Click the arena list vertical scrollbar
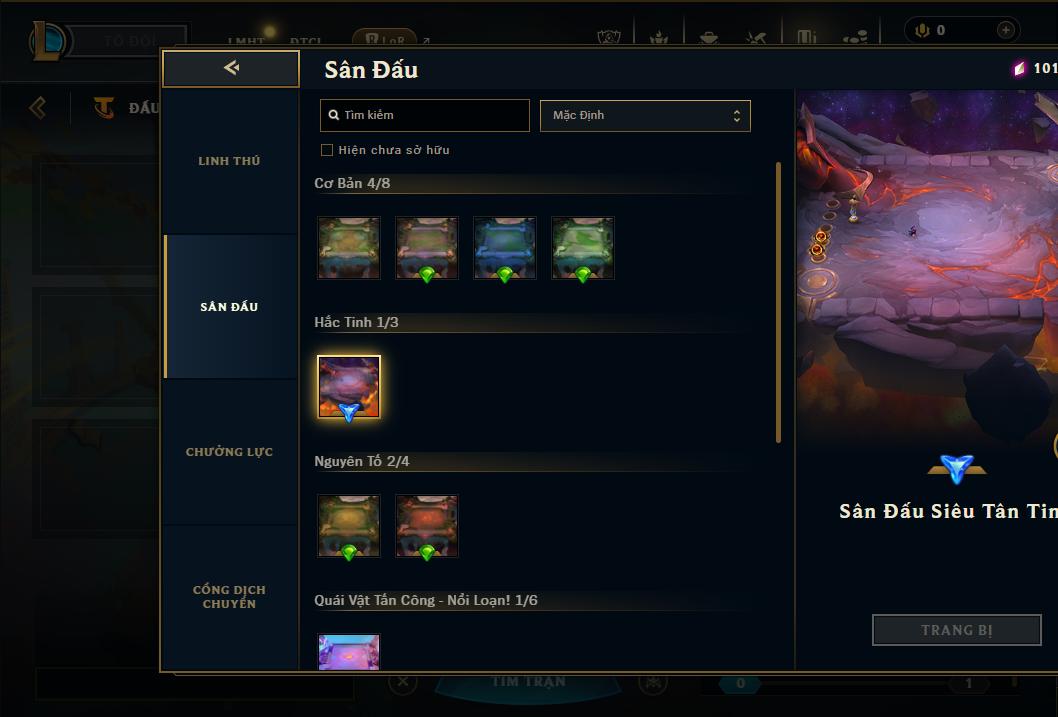Screen dimensions: 1058x717 (x=778, y=302)
